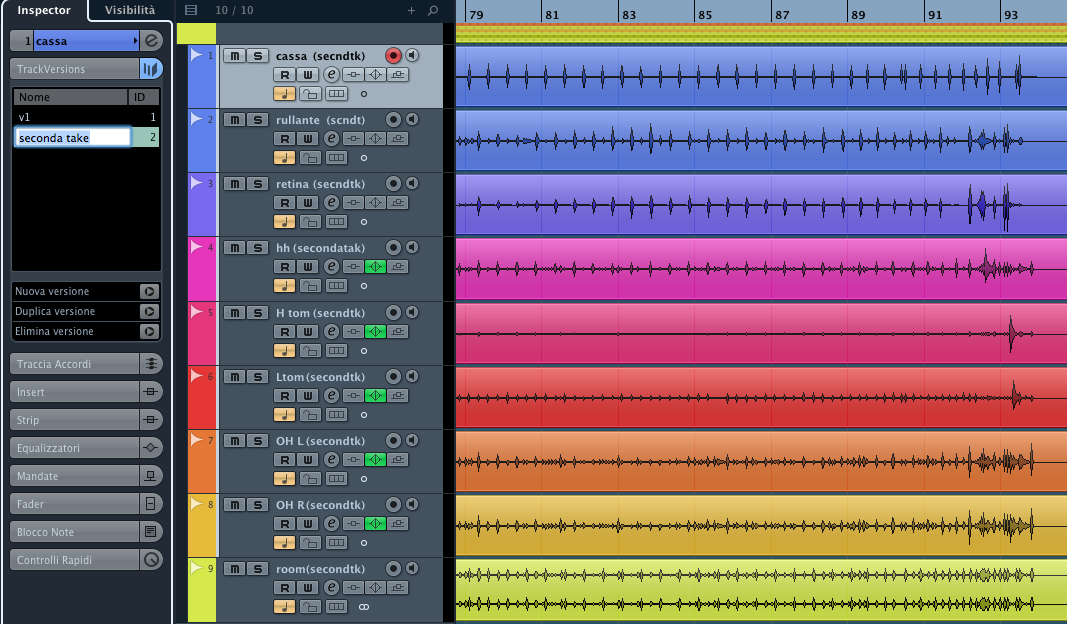
Task: Lock the H tom track
Action: [310, 350]
